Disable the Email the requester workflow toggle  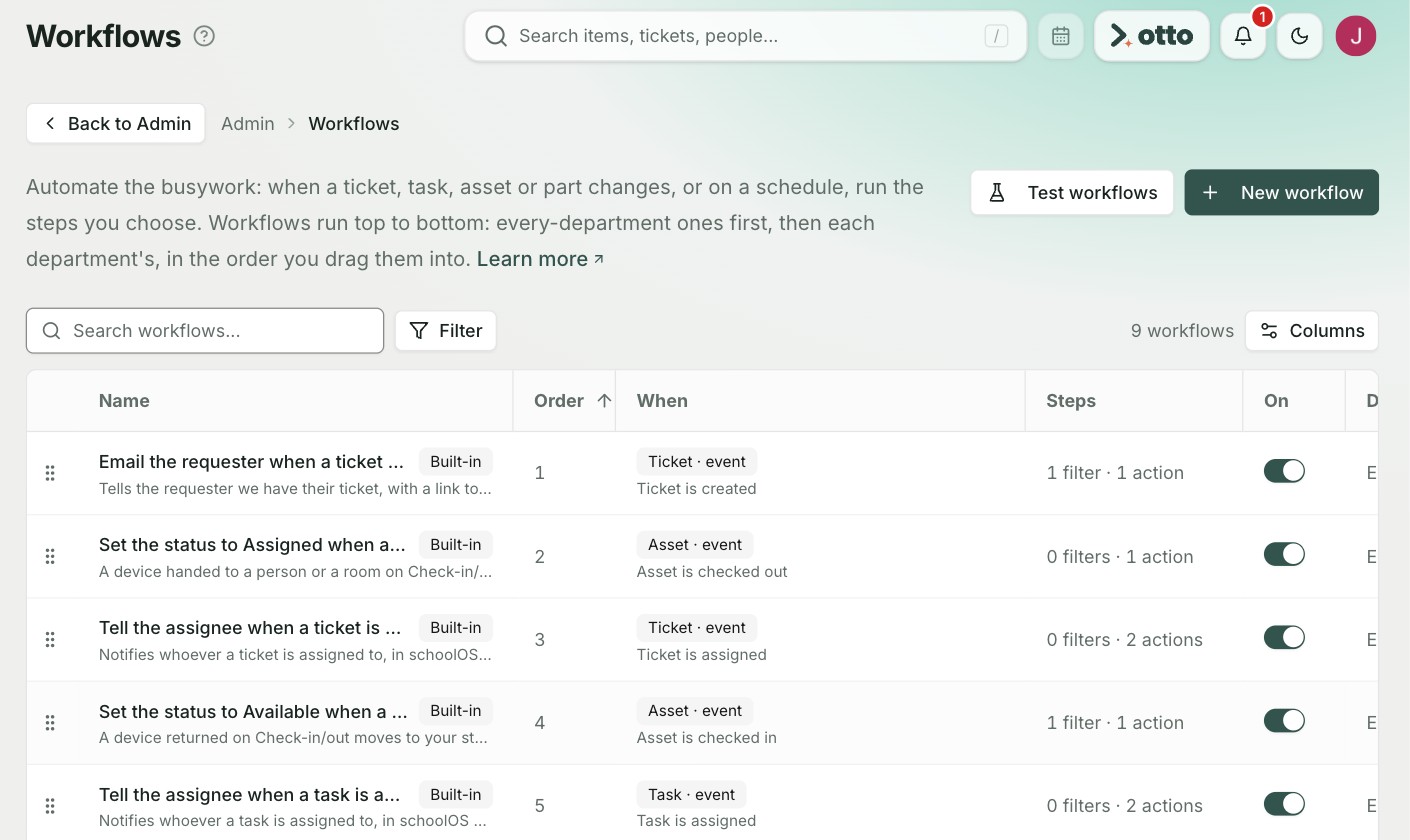1284,471
